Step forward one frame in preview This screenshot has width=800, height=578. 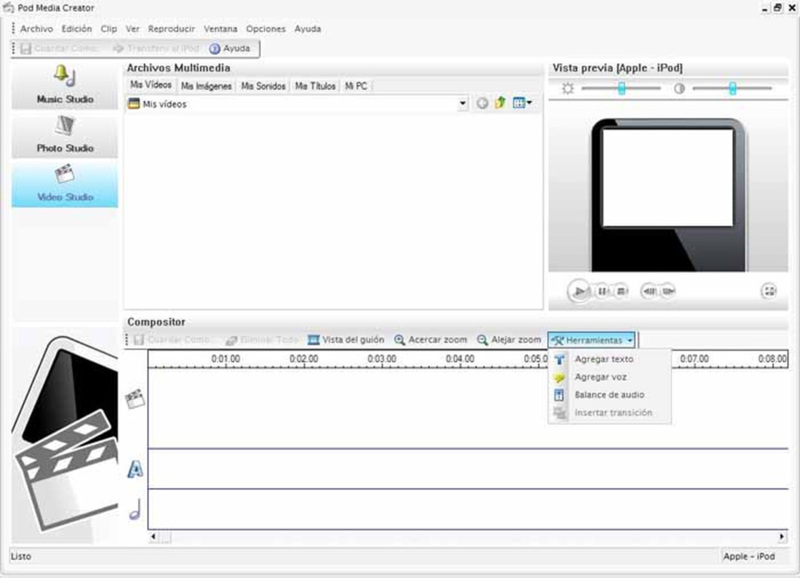tap(668, 291)
